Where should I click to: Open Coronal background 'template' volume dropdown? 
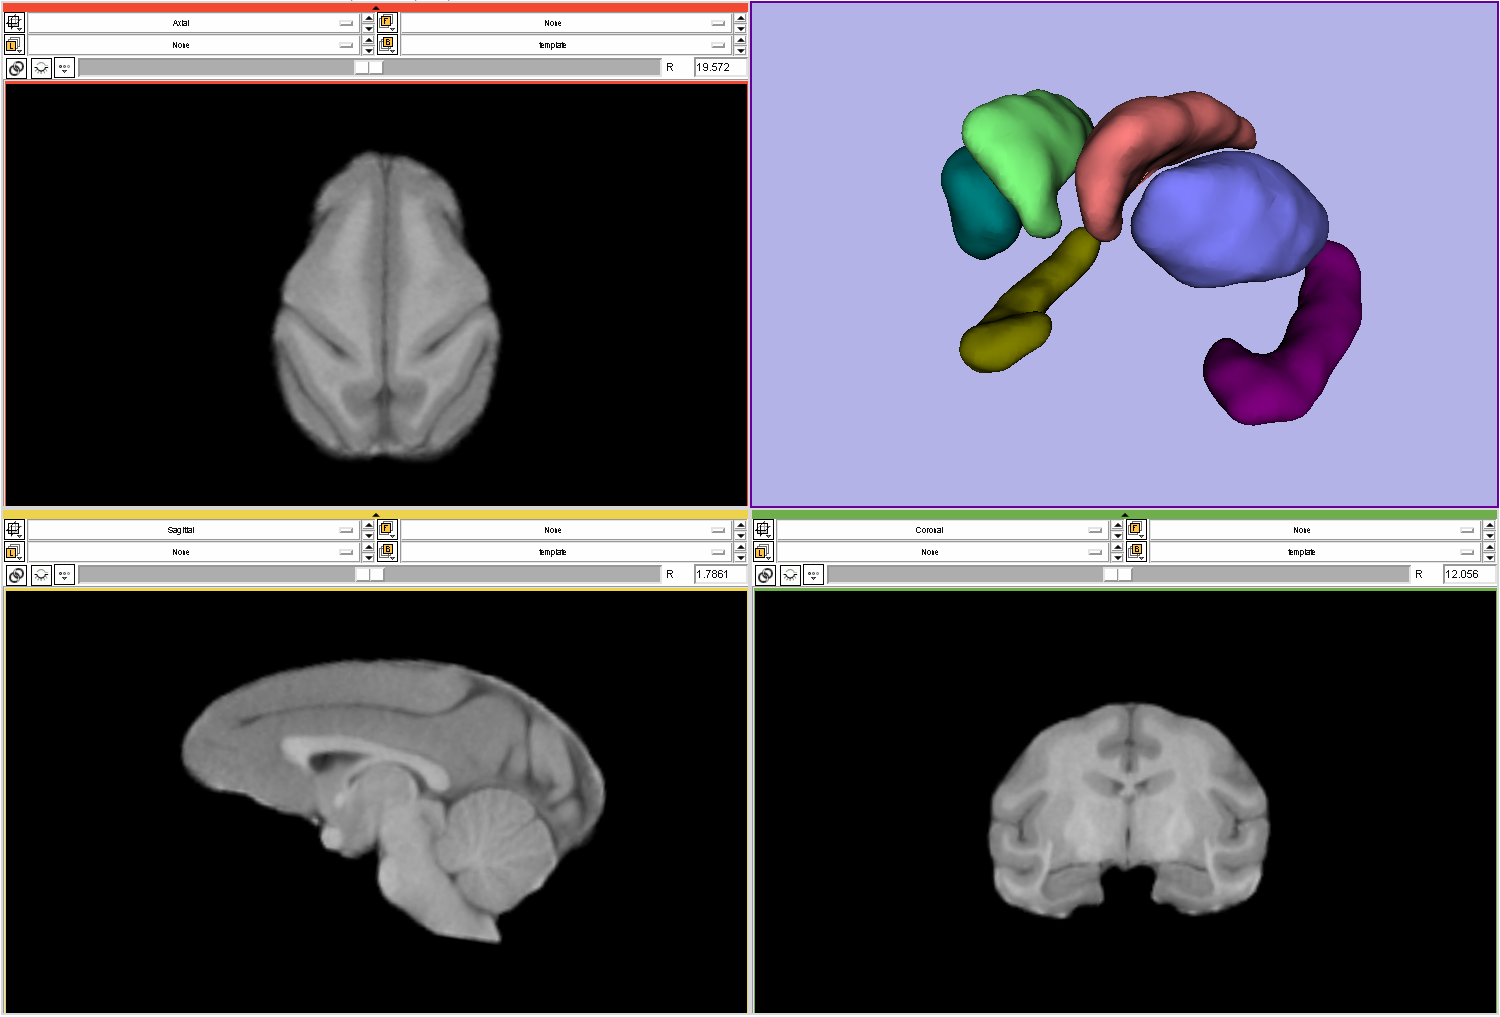click(x=1312, y=552)
